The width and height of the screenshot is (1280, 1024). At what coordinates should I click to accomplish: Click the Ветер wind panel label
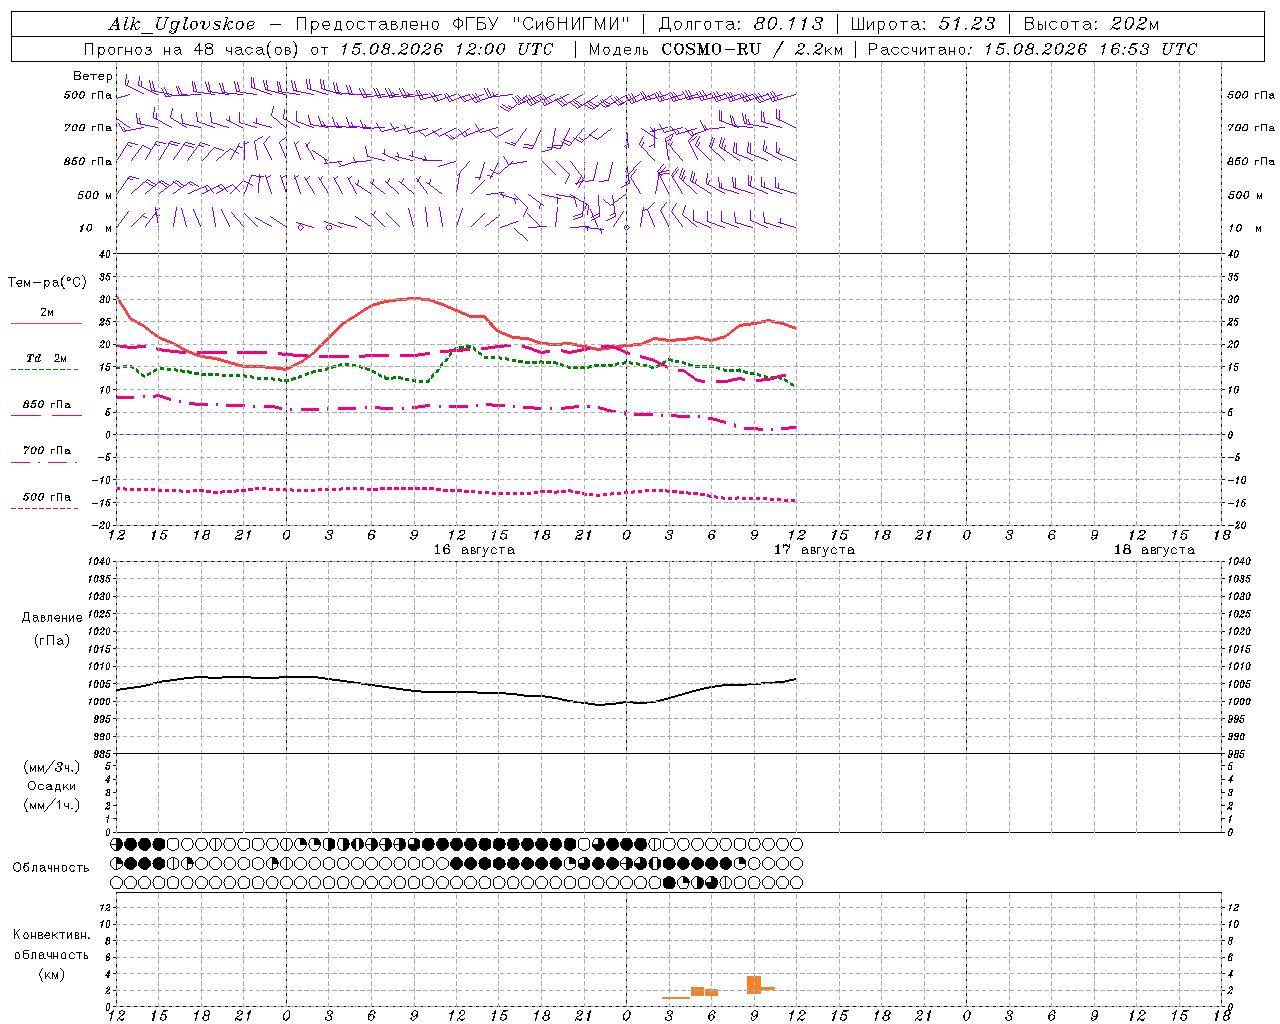93,76
